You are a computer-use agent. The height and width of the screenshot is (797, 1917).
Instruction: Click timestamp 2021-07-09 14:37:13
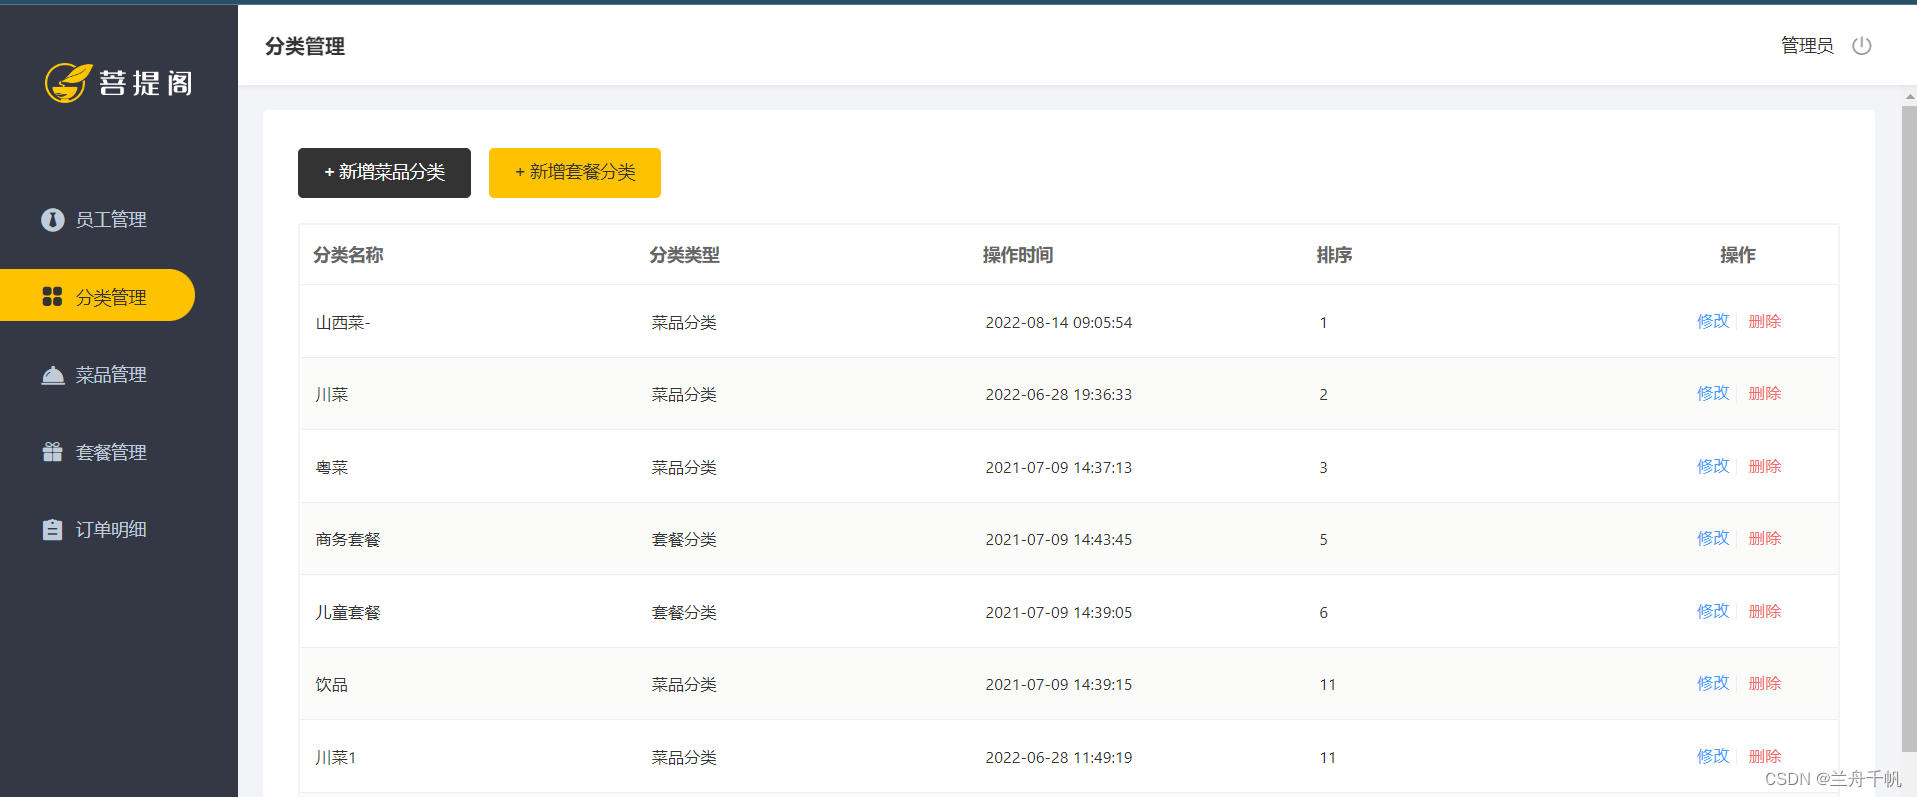coord(1059,467)
